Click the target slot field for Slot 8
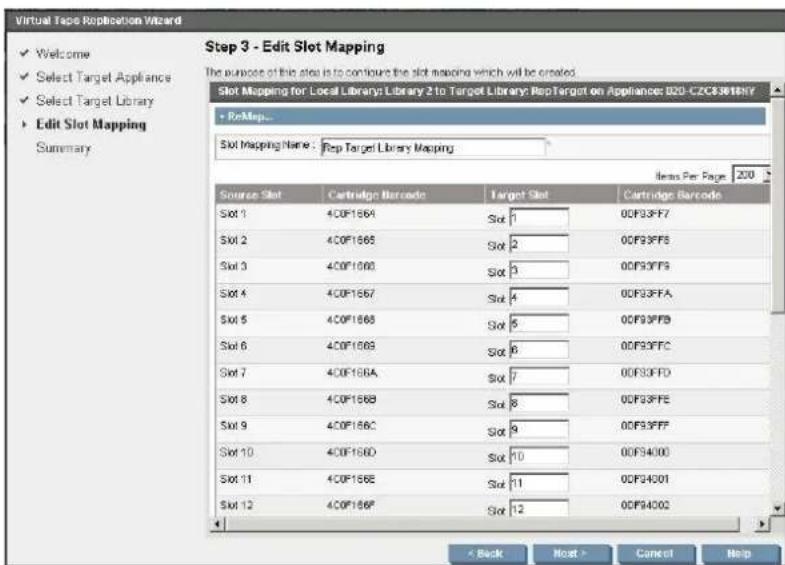 click(x=539, y=403)
